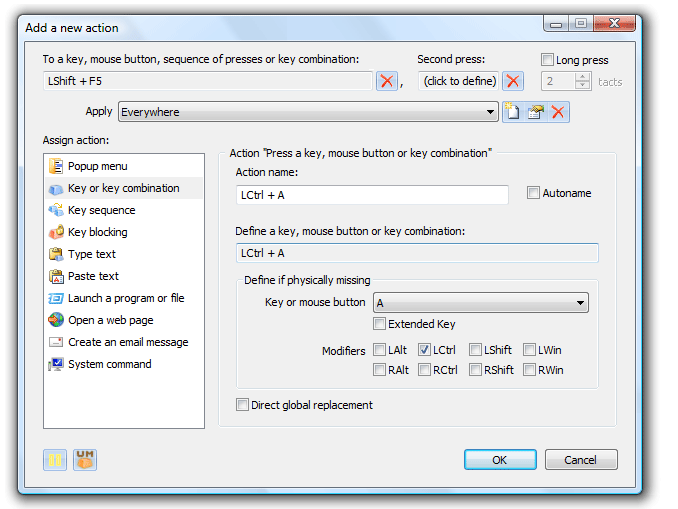The image size is (678, 509).
Task: Expand the Key or mouse button dropdown
Action: click(x=581, y=303)
